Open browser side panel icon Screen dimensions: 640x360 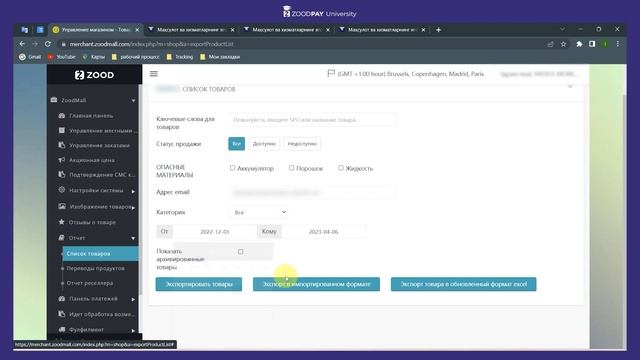pyautogui.click(x=592, y=44)
